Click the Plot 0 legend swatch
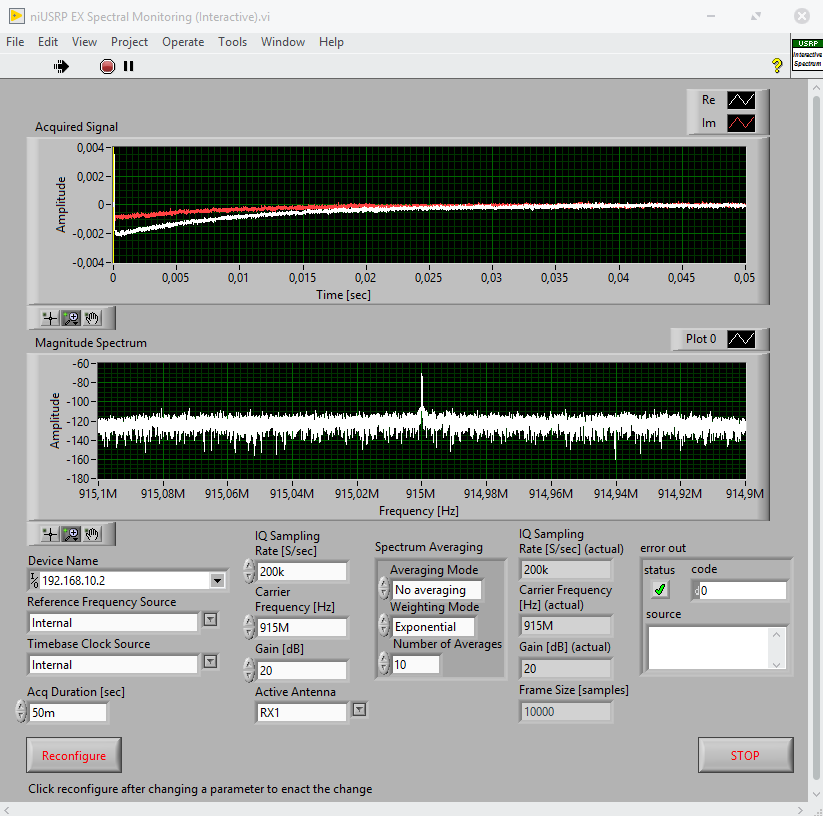This screenshot has width=823, height=816. coord(741,339)
